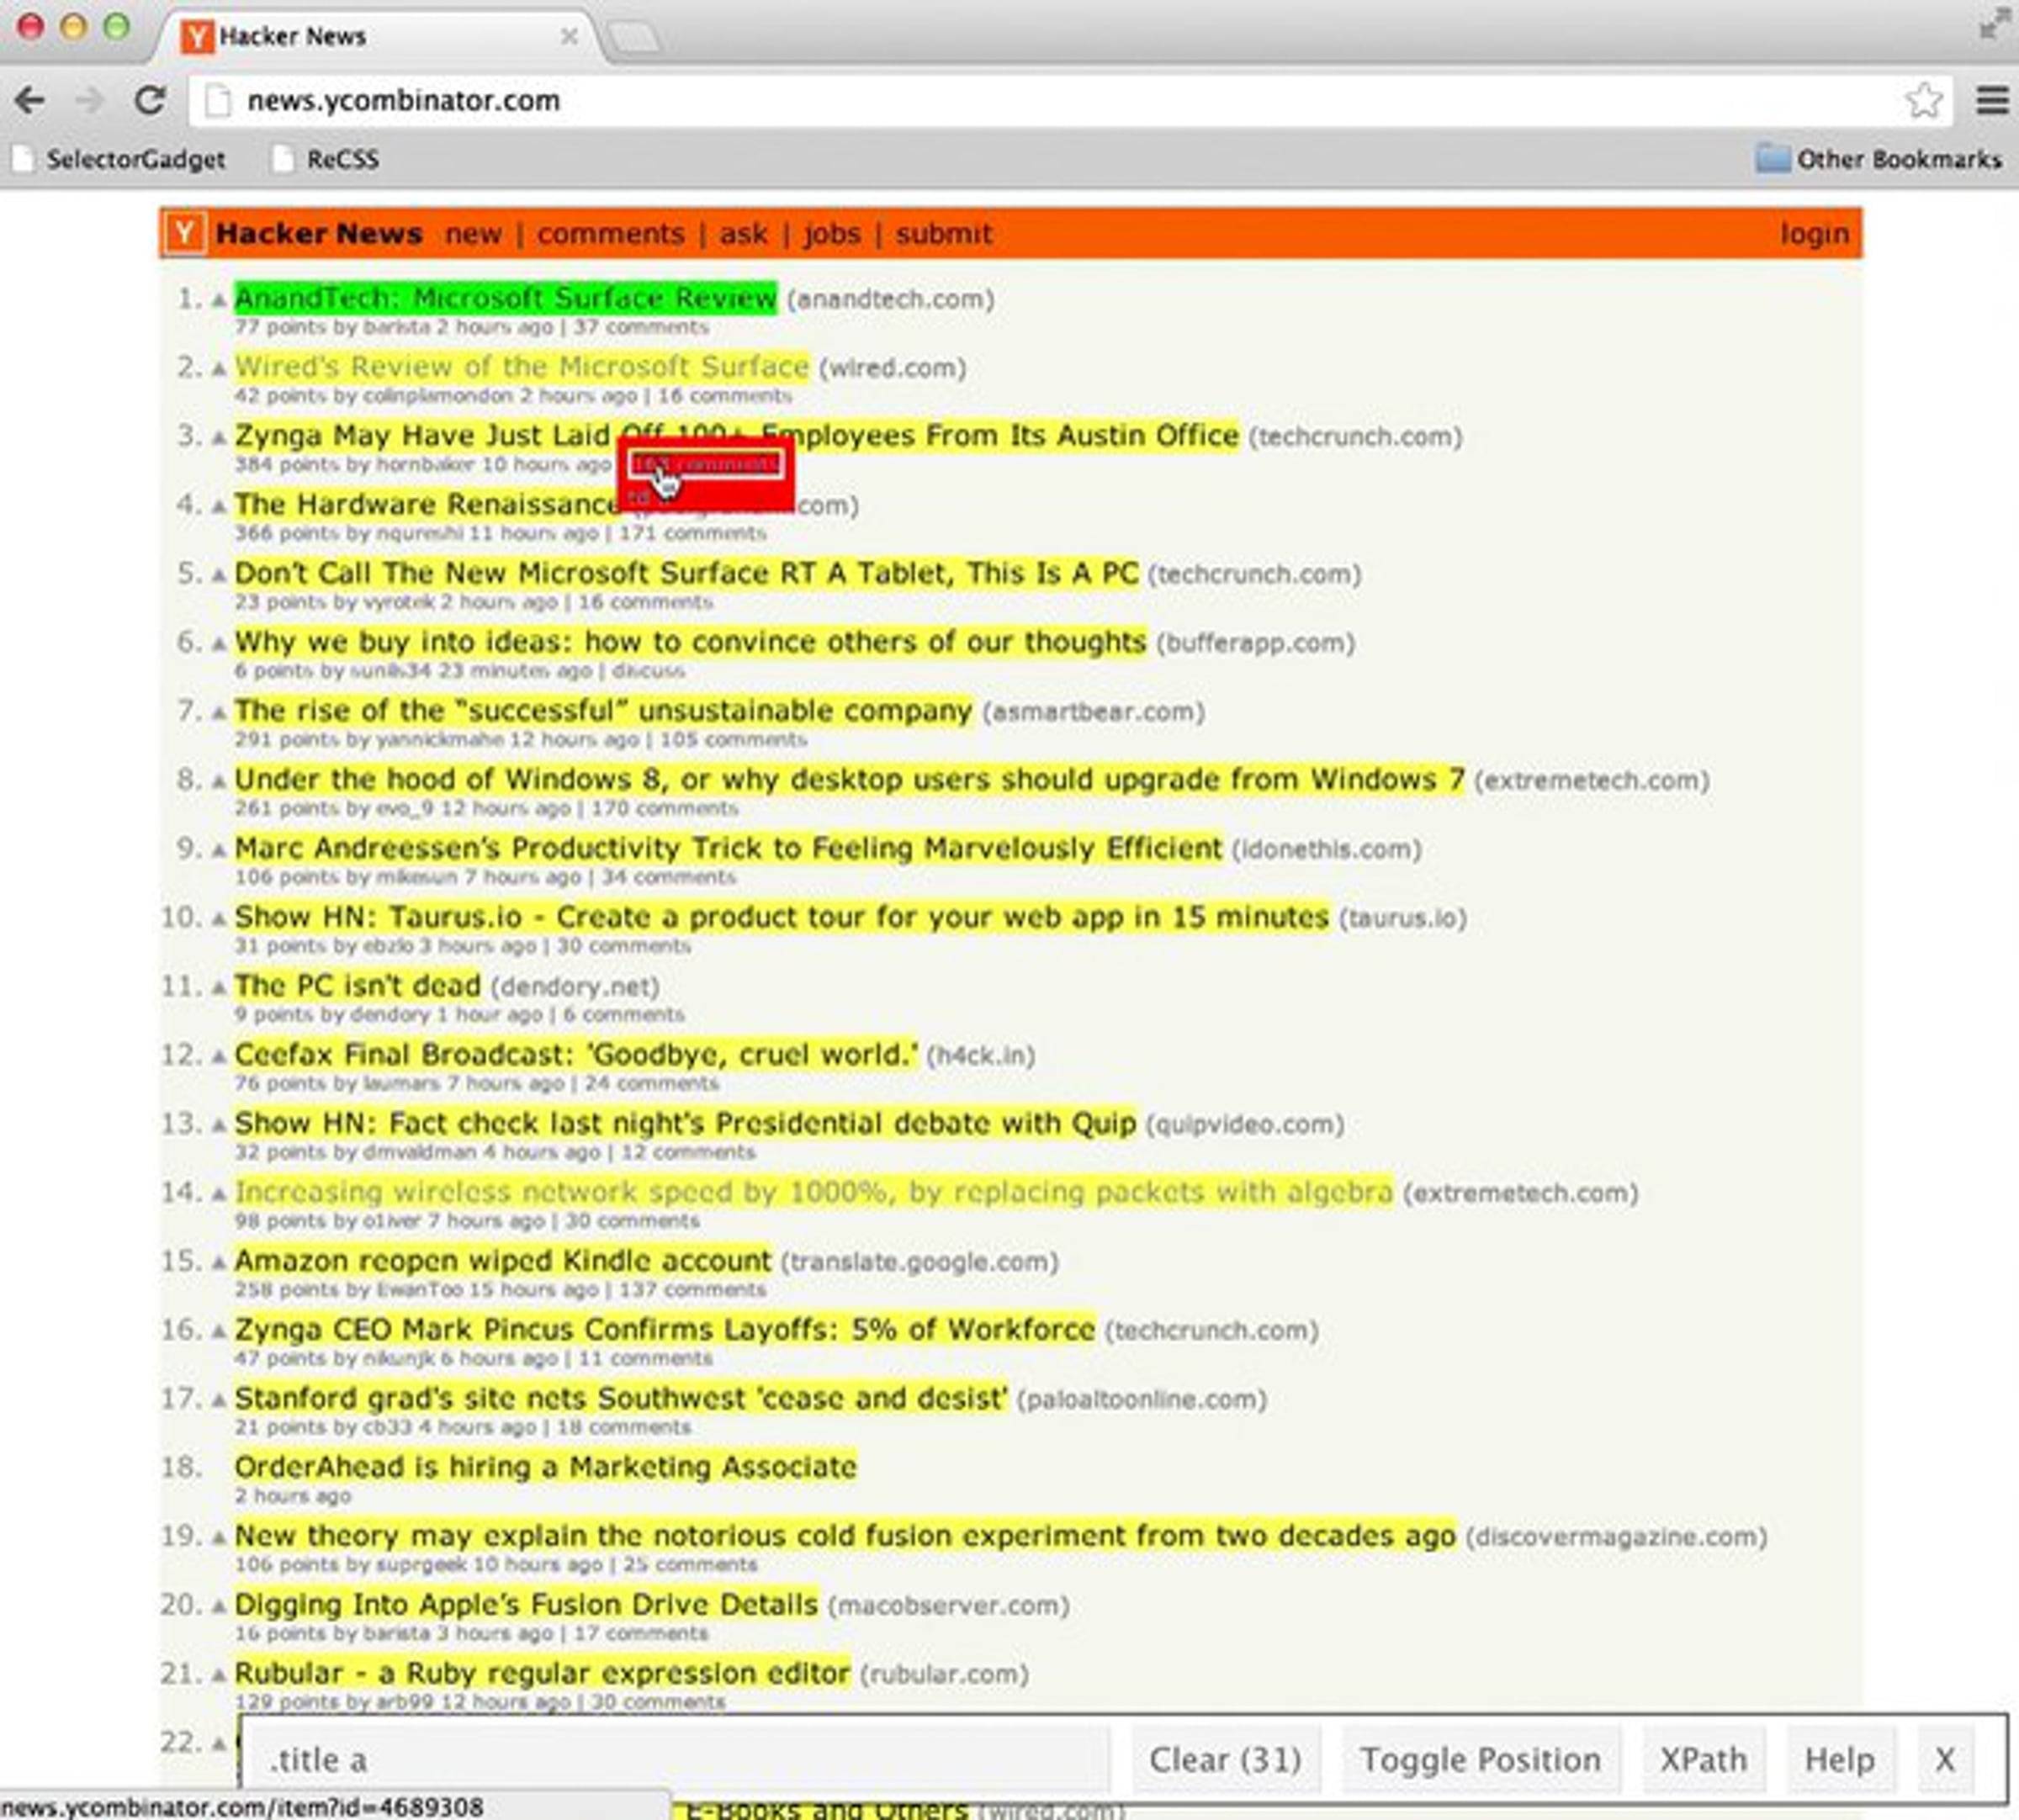Click the address bar showing news.ycombinator.com
Image resolution: width=2019 pixels, height=1820 pixels.
1070,100
